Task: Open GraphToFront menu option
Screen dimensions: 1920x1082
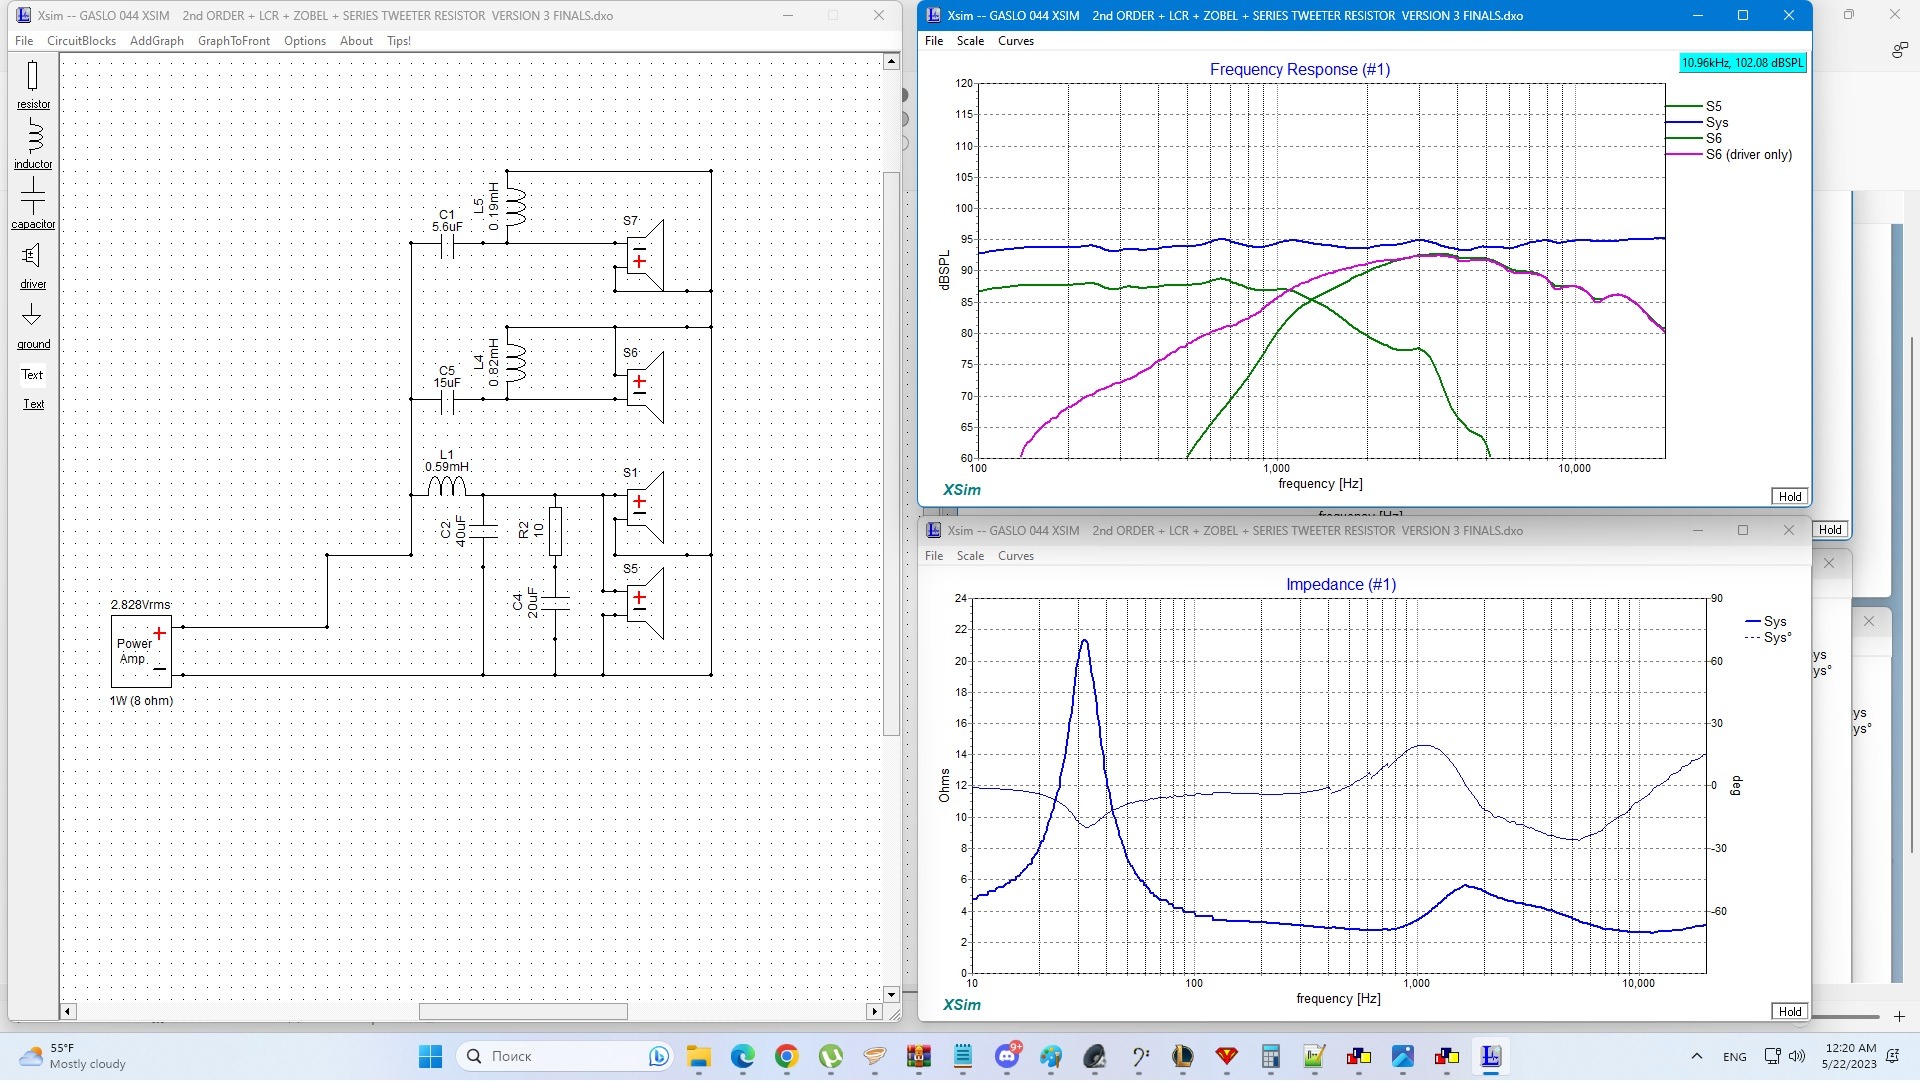Action: tap(232, 41)
